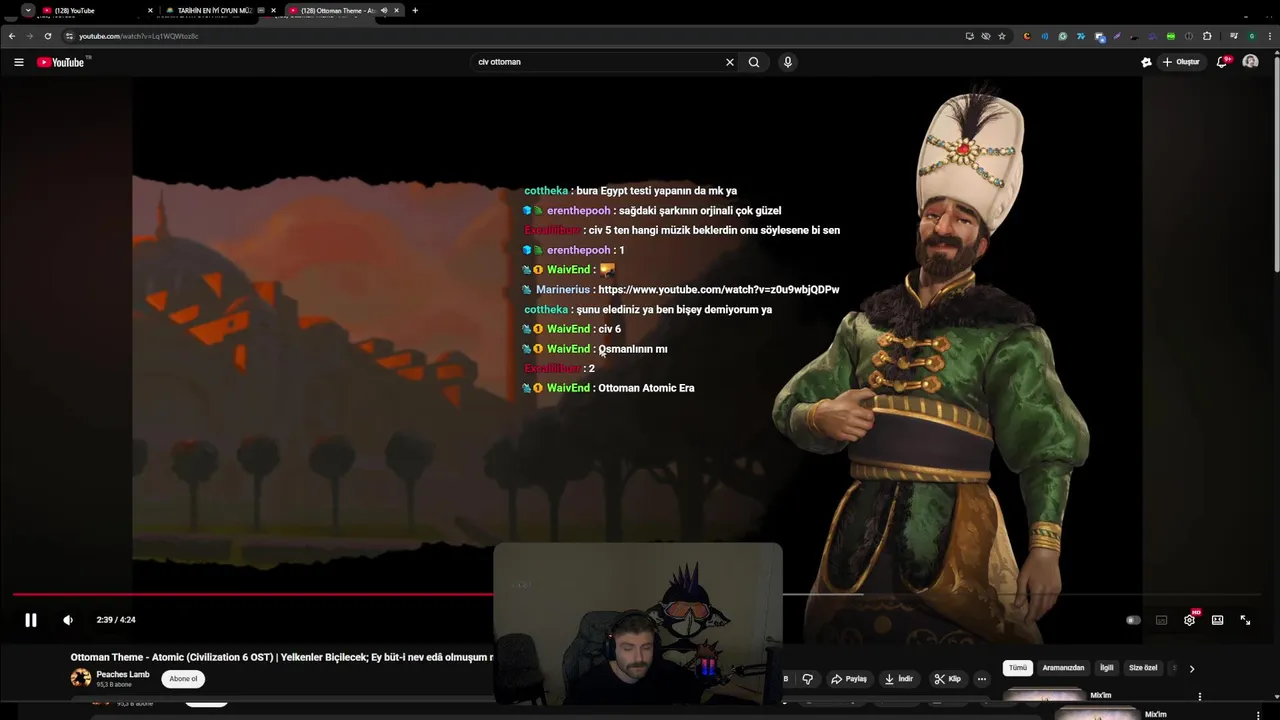Toggle subtitles button in the player
This screenshot has height=720, width=1280.
click(x=1161, y=620)
